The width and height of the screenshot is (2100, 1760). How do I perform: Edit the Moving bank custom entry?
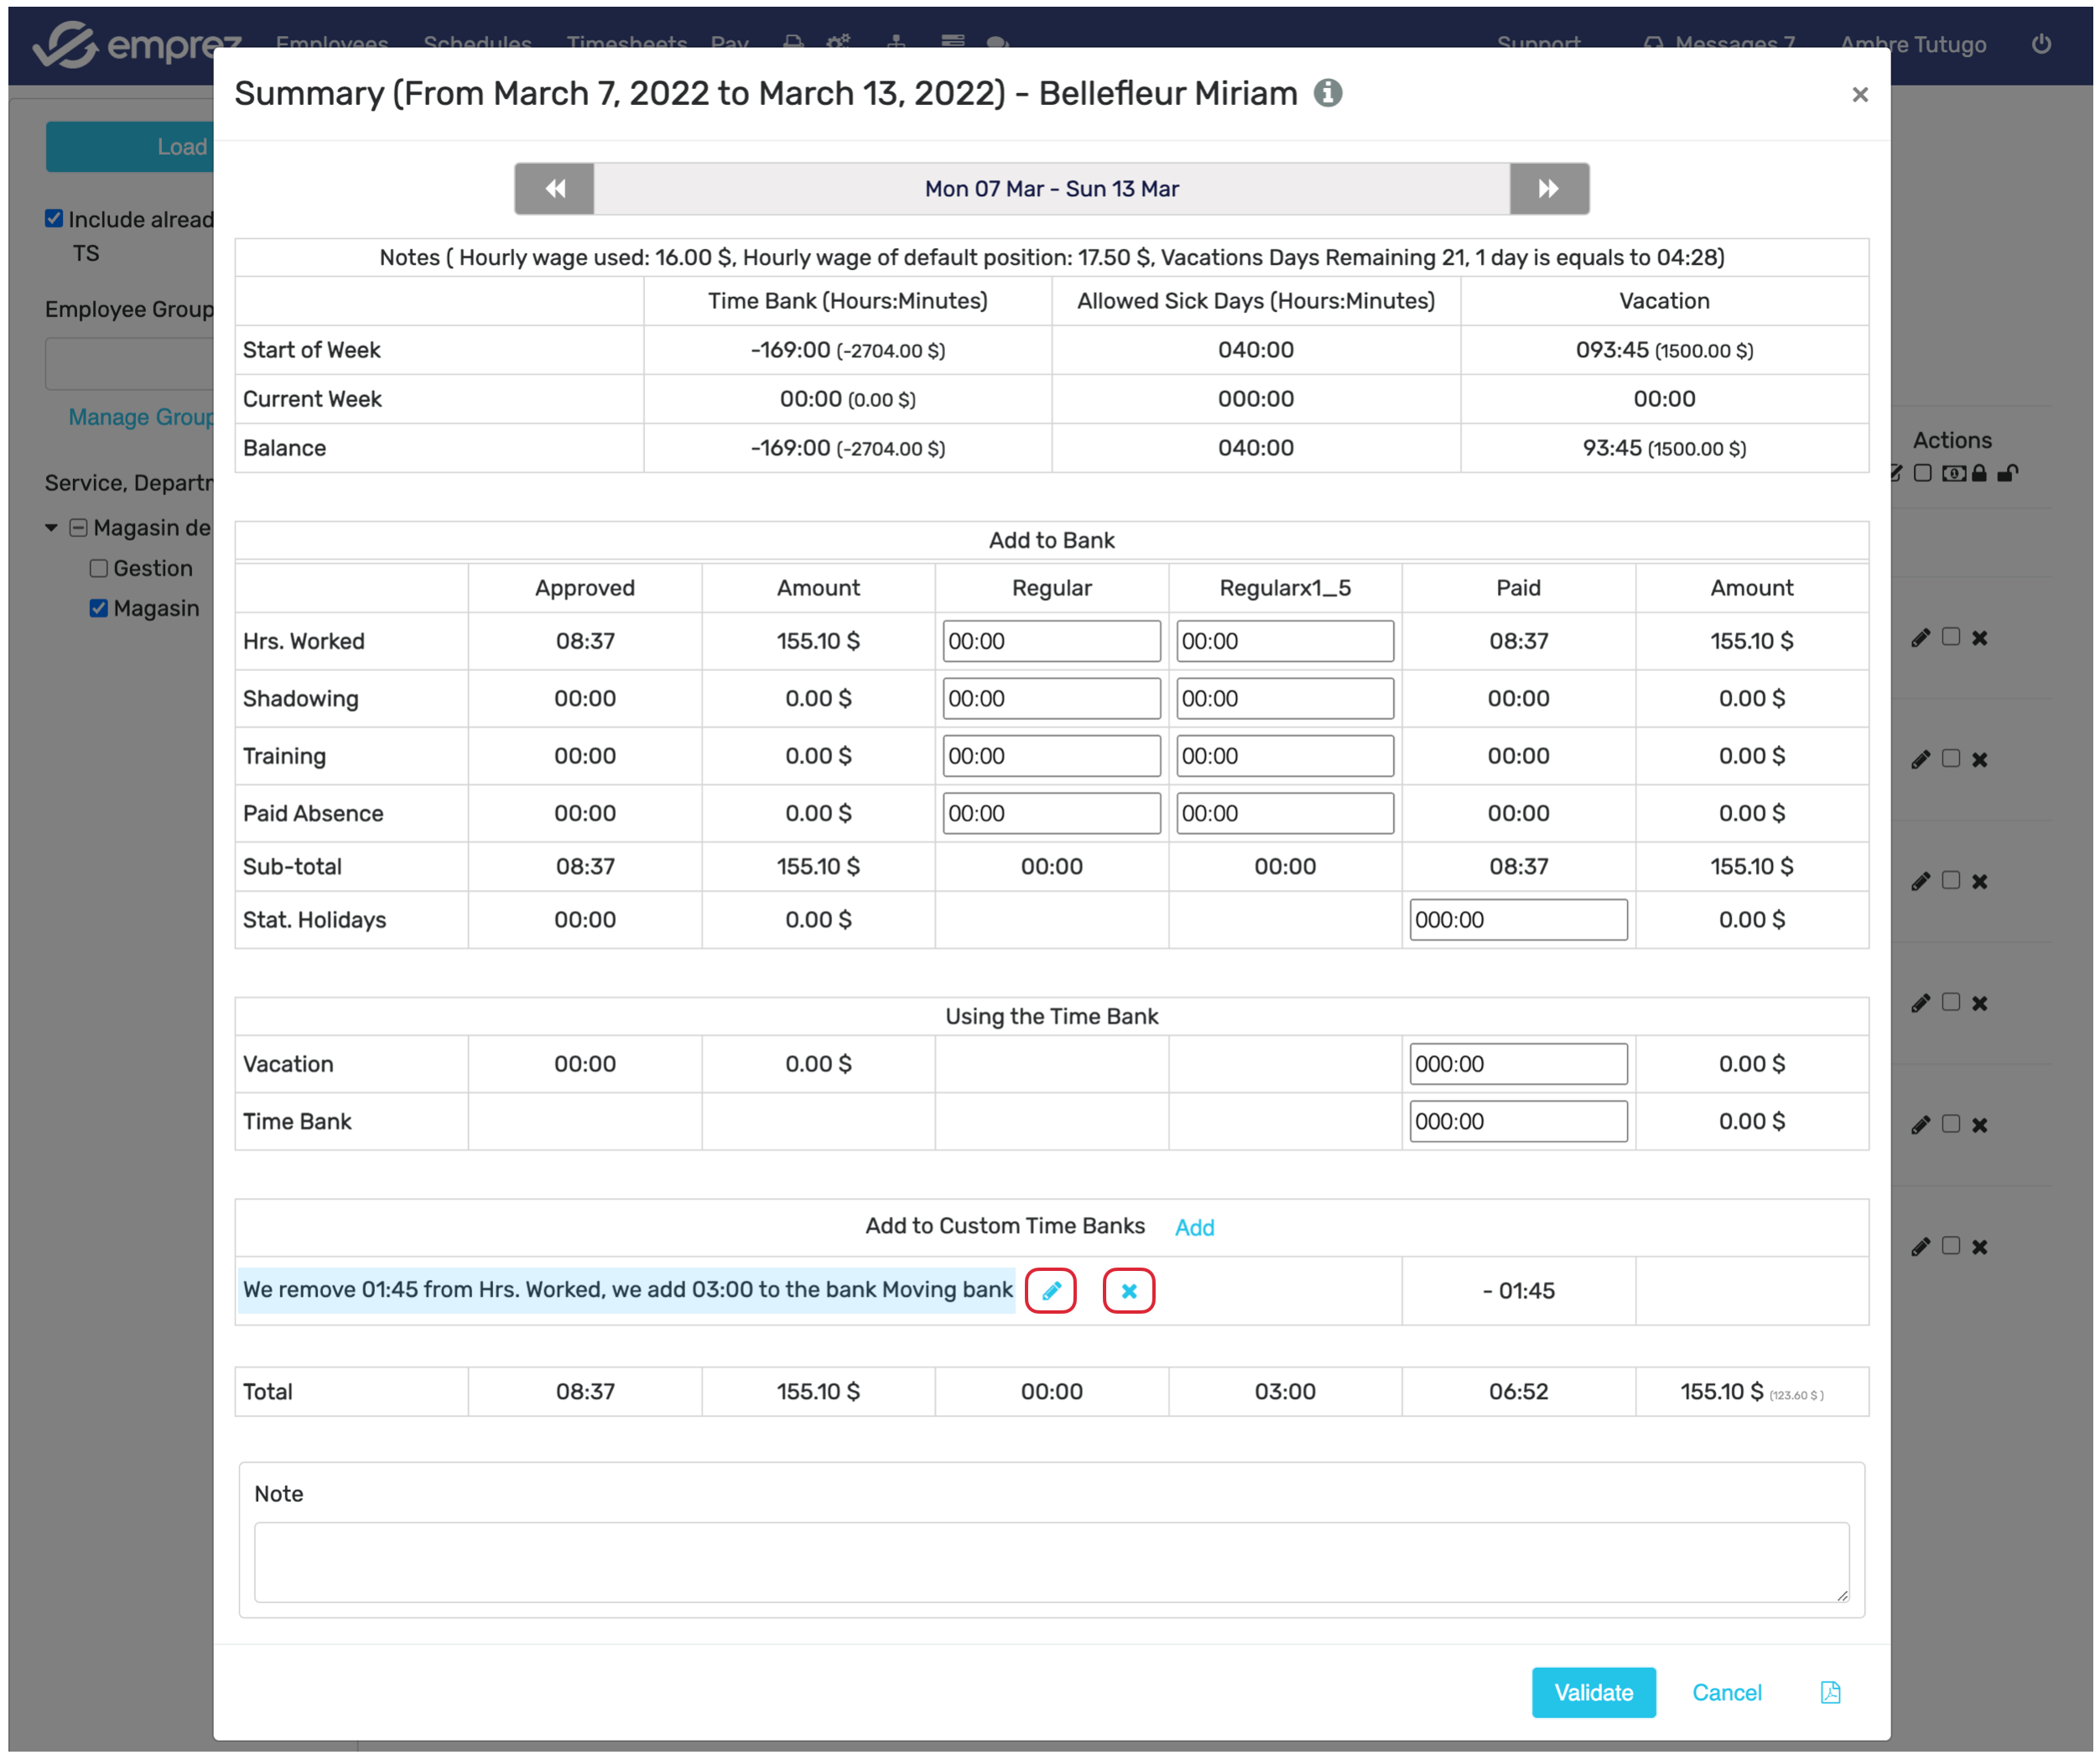[1050, 1291]
